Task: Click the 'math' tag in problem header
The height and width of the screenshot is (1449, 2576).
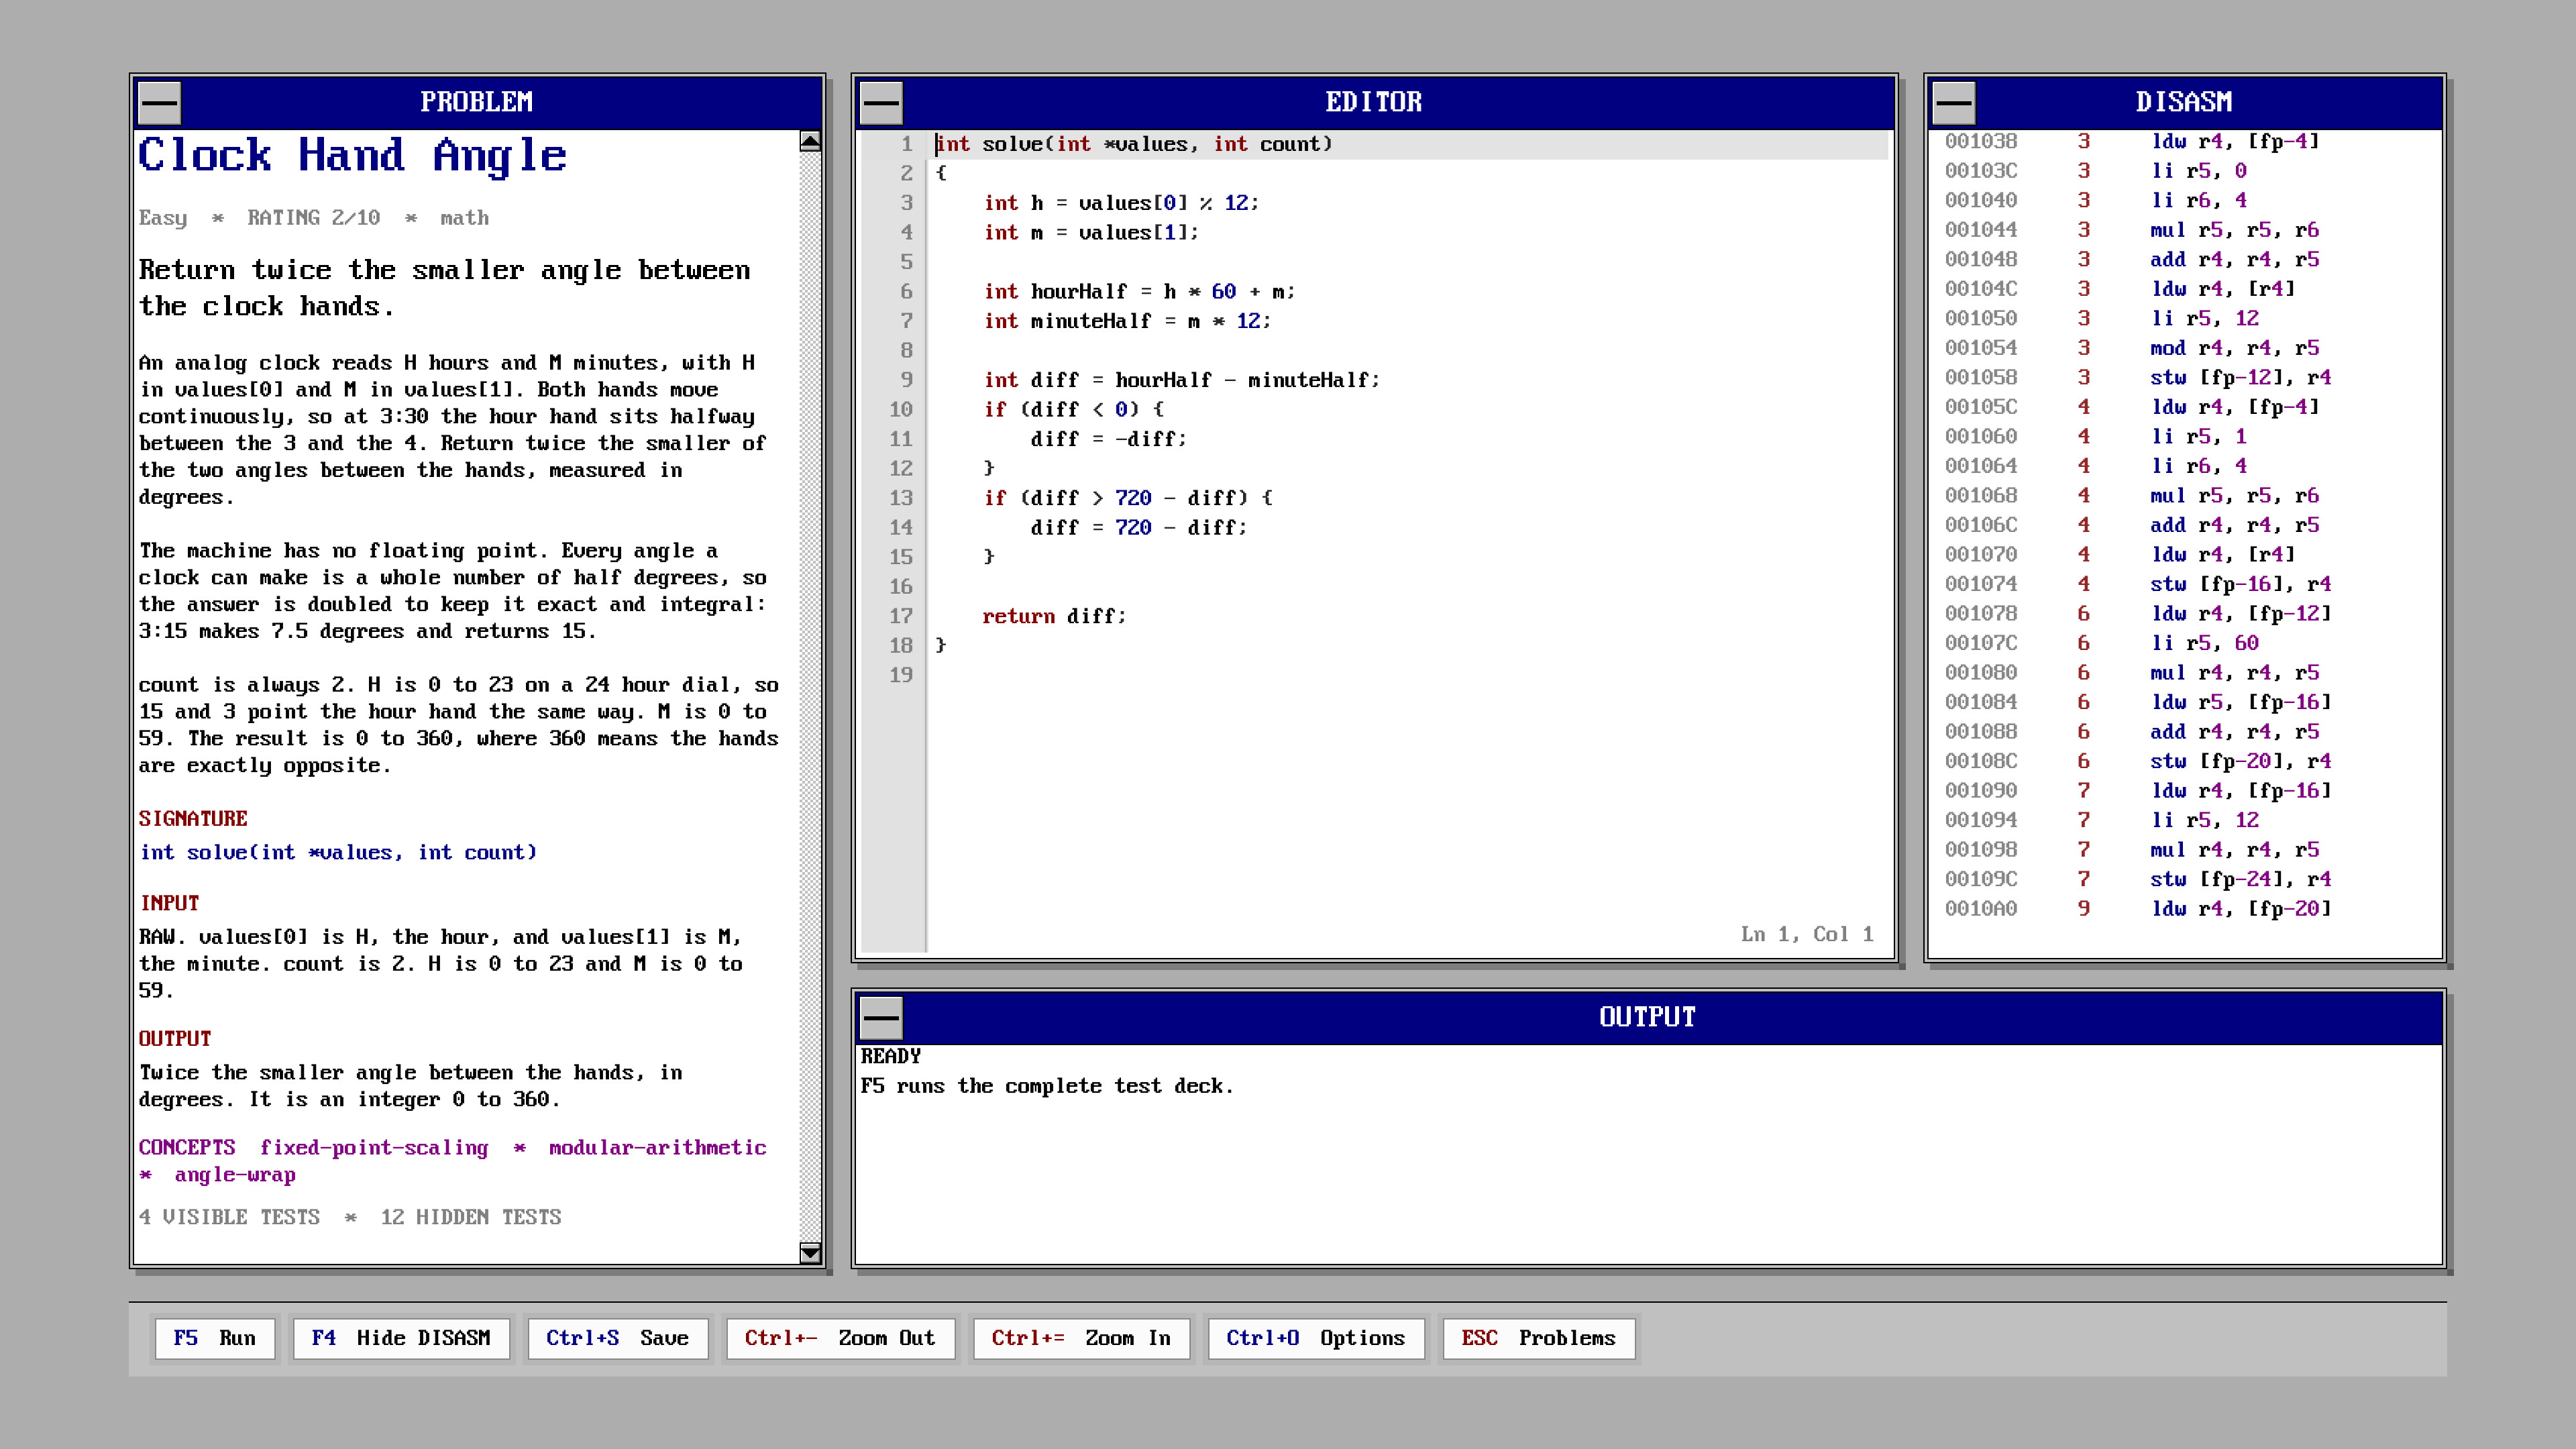Action: (x=465, y=218)
